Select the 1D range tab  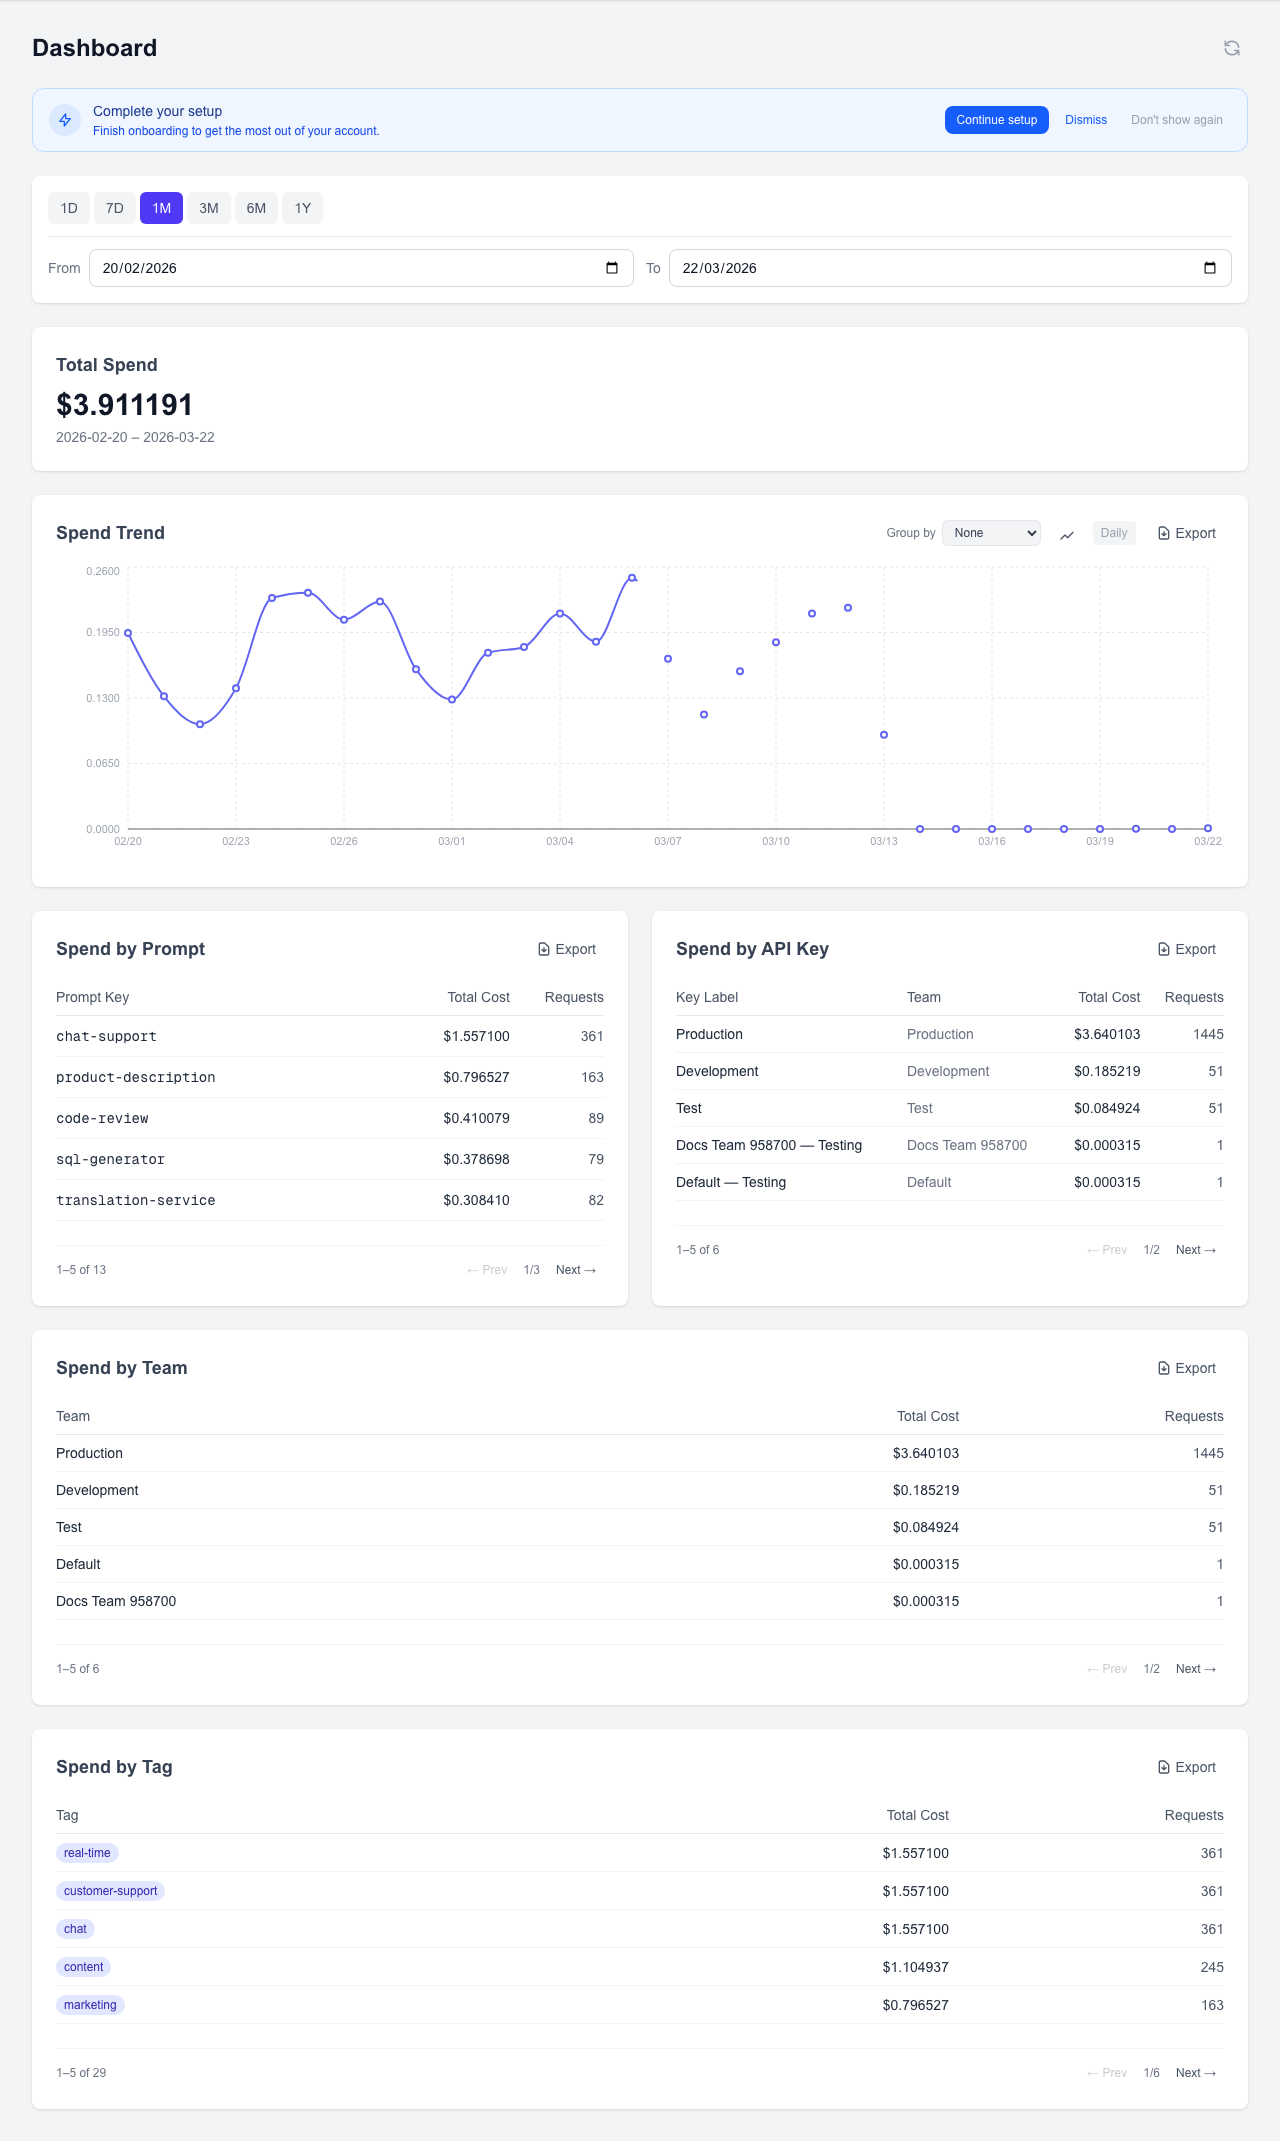click(69, 208)
